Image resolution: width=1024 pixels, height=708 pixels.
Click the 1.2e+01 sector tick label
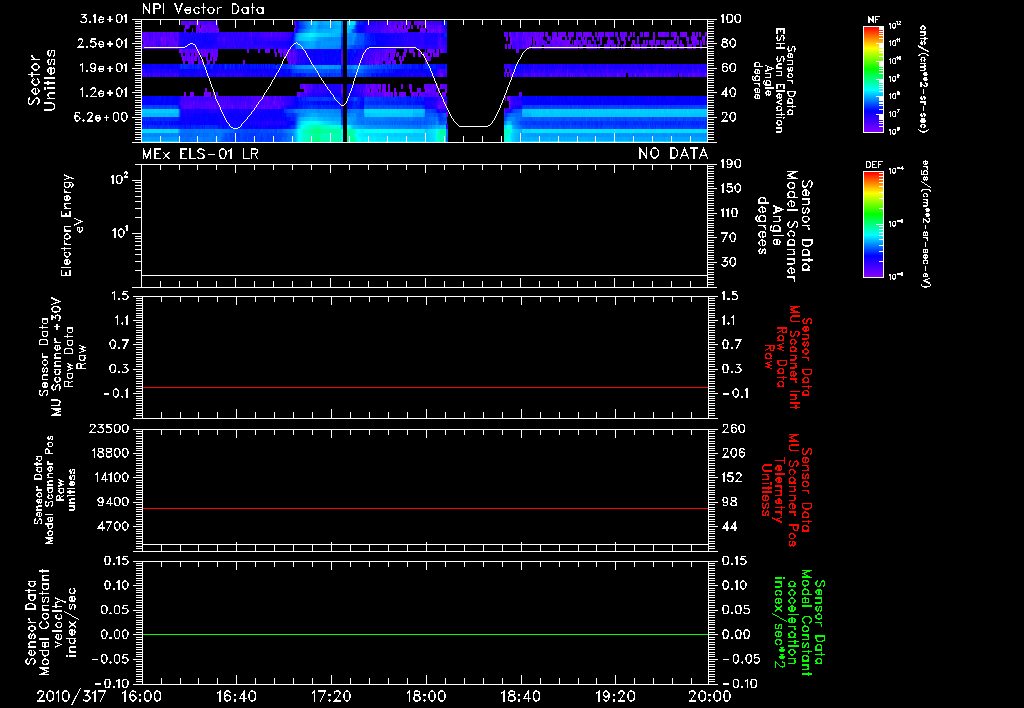click(x=104, y=93)
